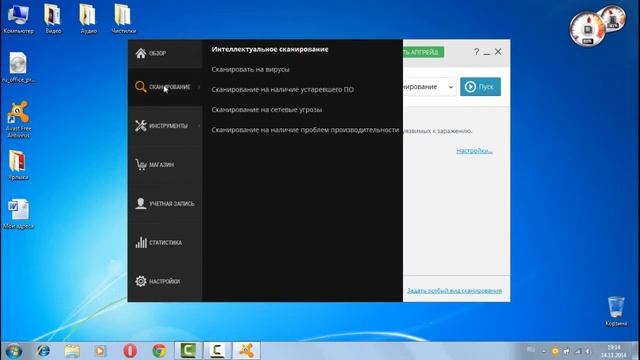Choose Сканирование на наличие проблем производительности
The width and height of the screenshot is (640, 360).
coord(305,130)
